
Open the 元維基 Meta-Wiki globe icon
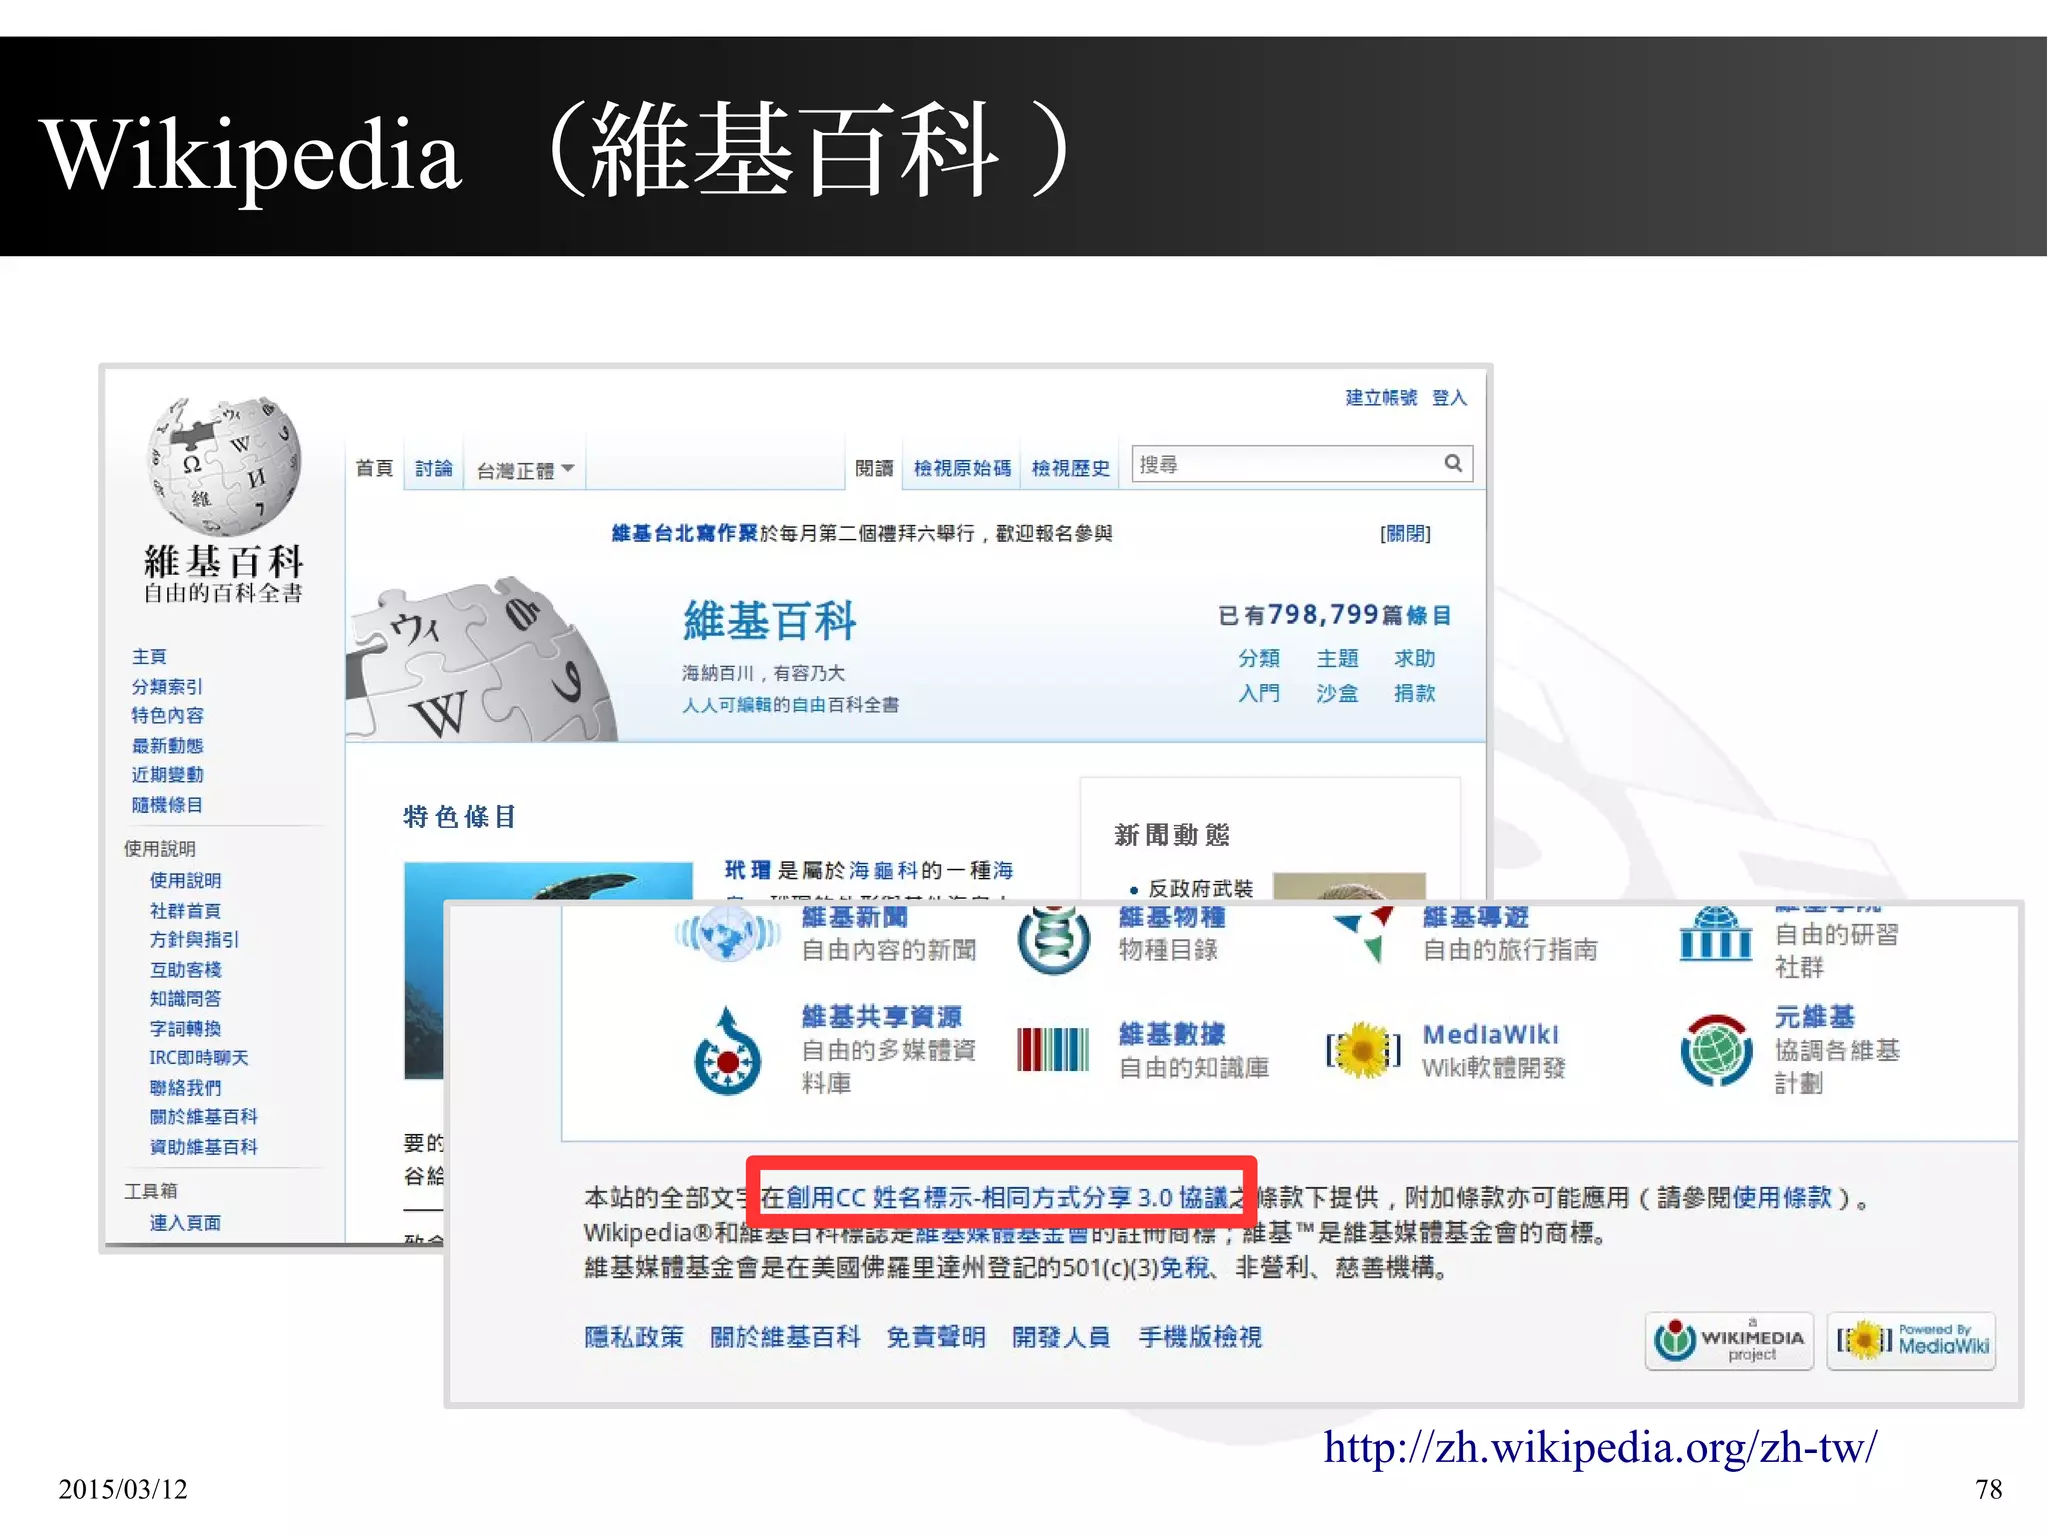click(1716, 1050)
